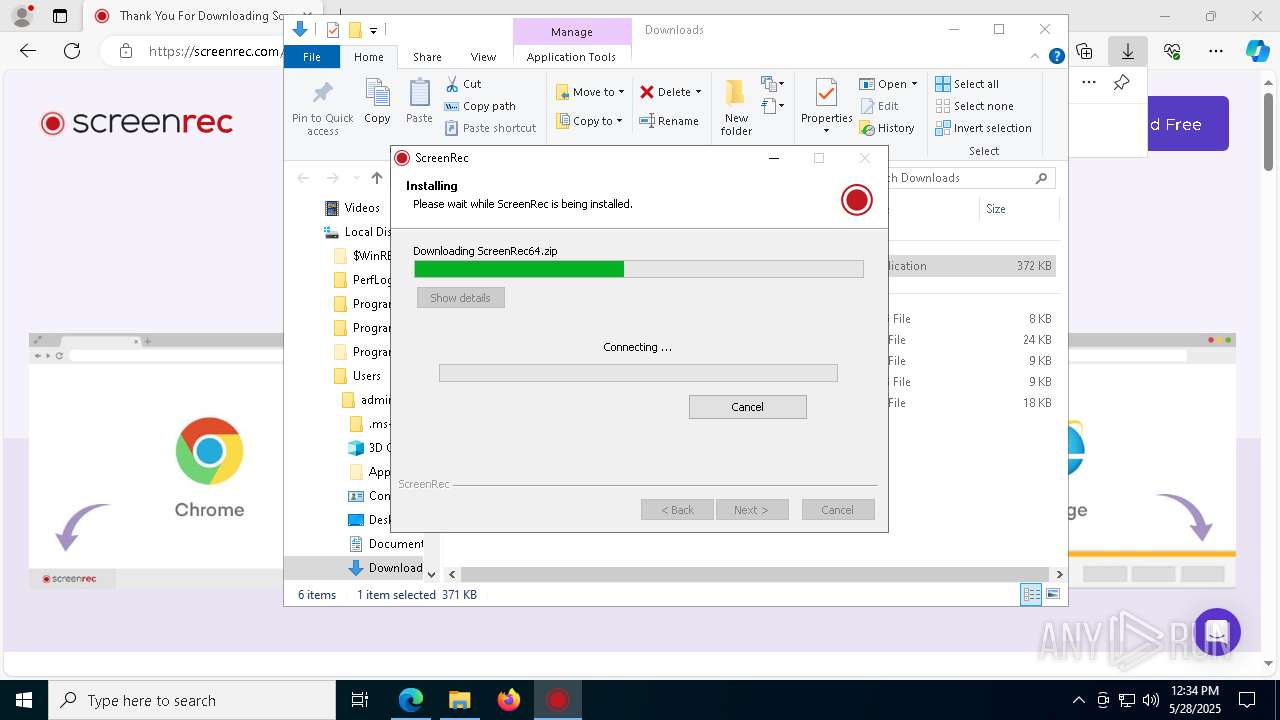
Task: Click the Edge Refresh button
Action: tap(72, 51)
